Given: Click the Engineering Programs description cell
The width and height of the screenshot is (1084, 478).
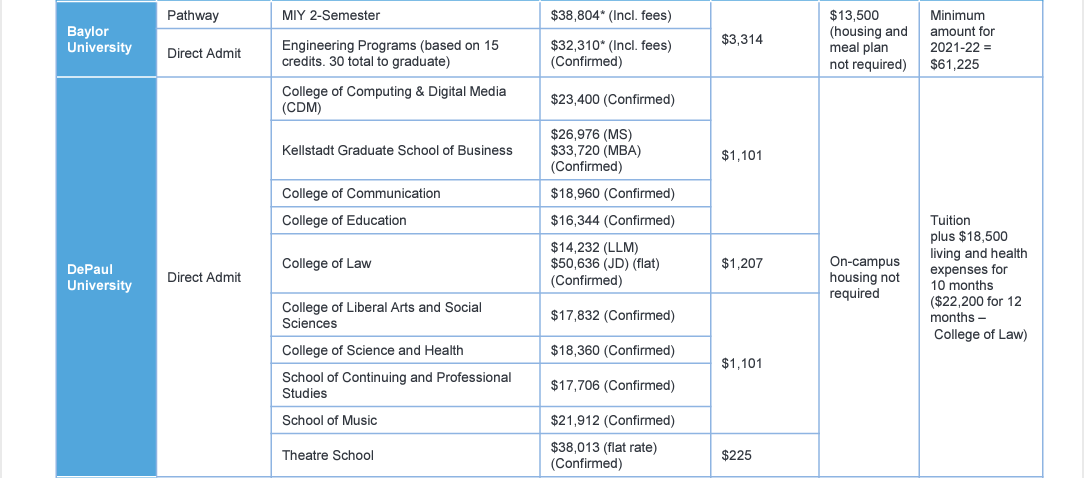Looking at the screenshot, I should 405,53.
